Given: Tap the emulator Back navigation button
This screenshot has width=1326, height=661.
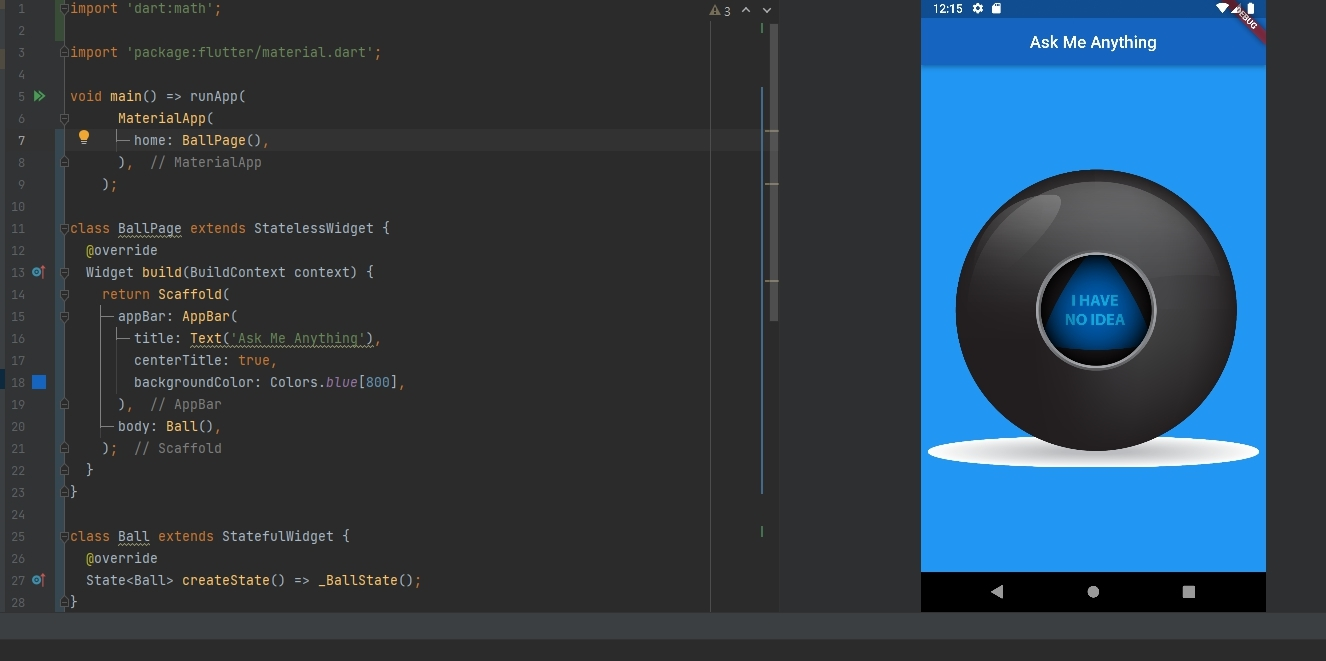Looking at the screenshot, I should pyautogui.click(x=997, y=592).
